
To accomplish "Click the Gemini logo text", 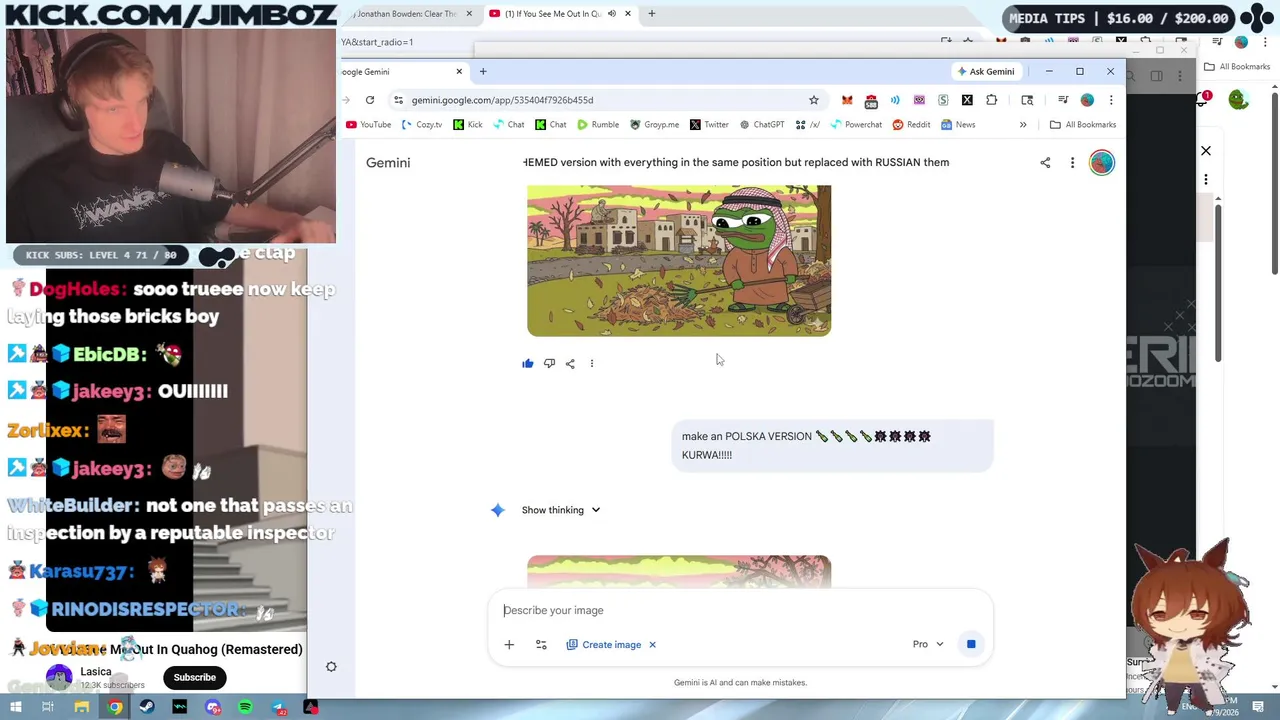I will [x=388, y=162].
